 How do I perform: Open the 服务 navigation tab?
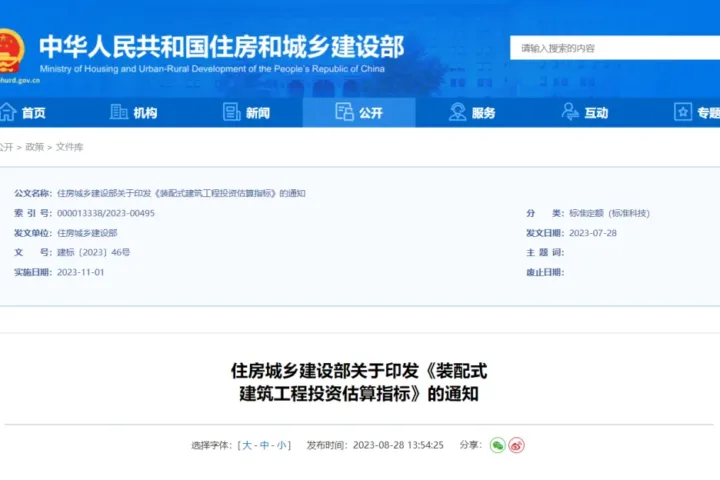click(484, 113)
